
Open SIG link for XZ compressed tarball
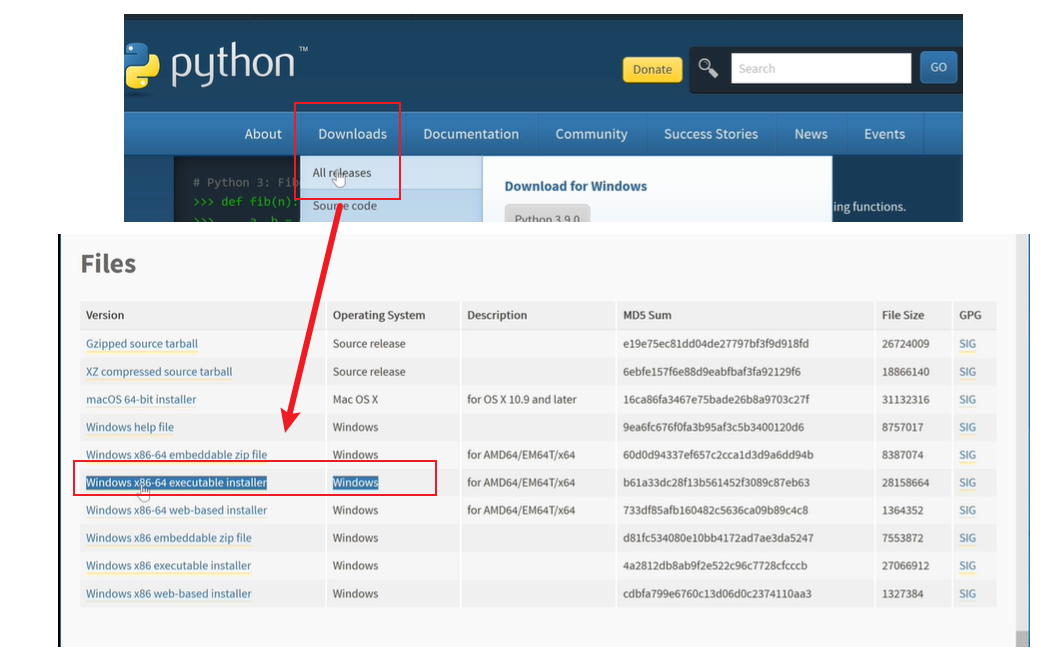pyautogui.click(x=967, y=372)
